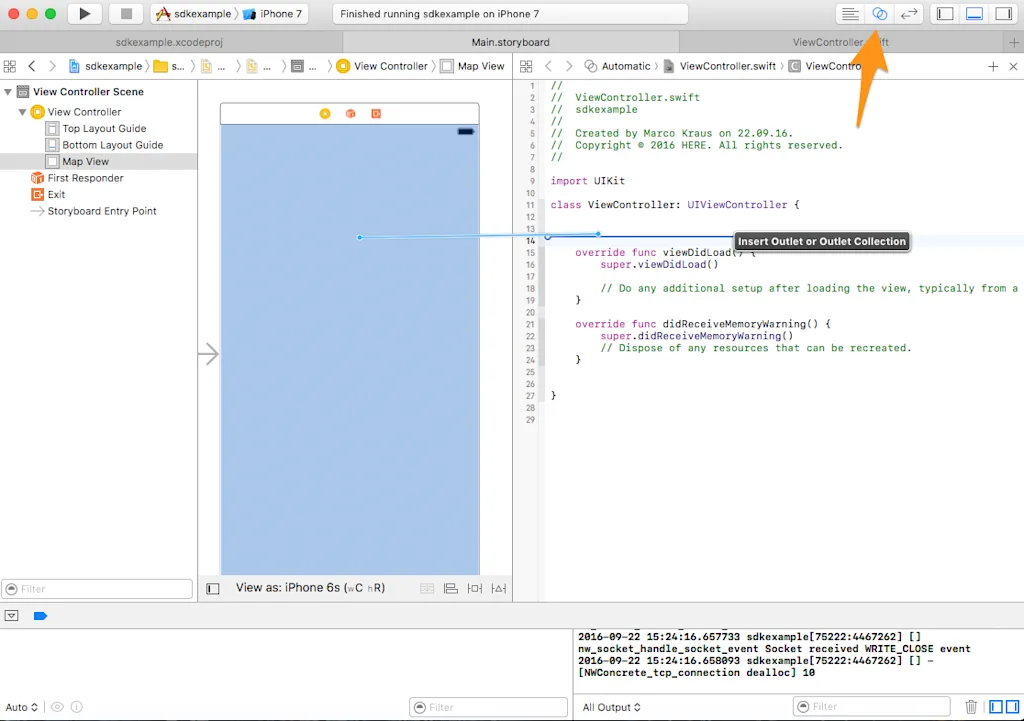
Task: Select Storyboard Entry Point
Action: [x=93, y=211]
